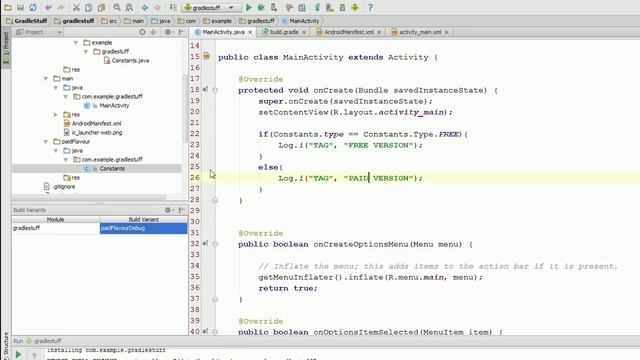Collapse all in Project panel

pyautogui.click(x=153, y=32)
